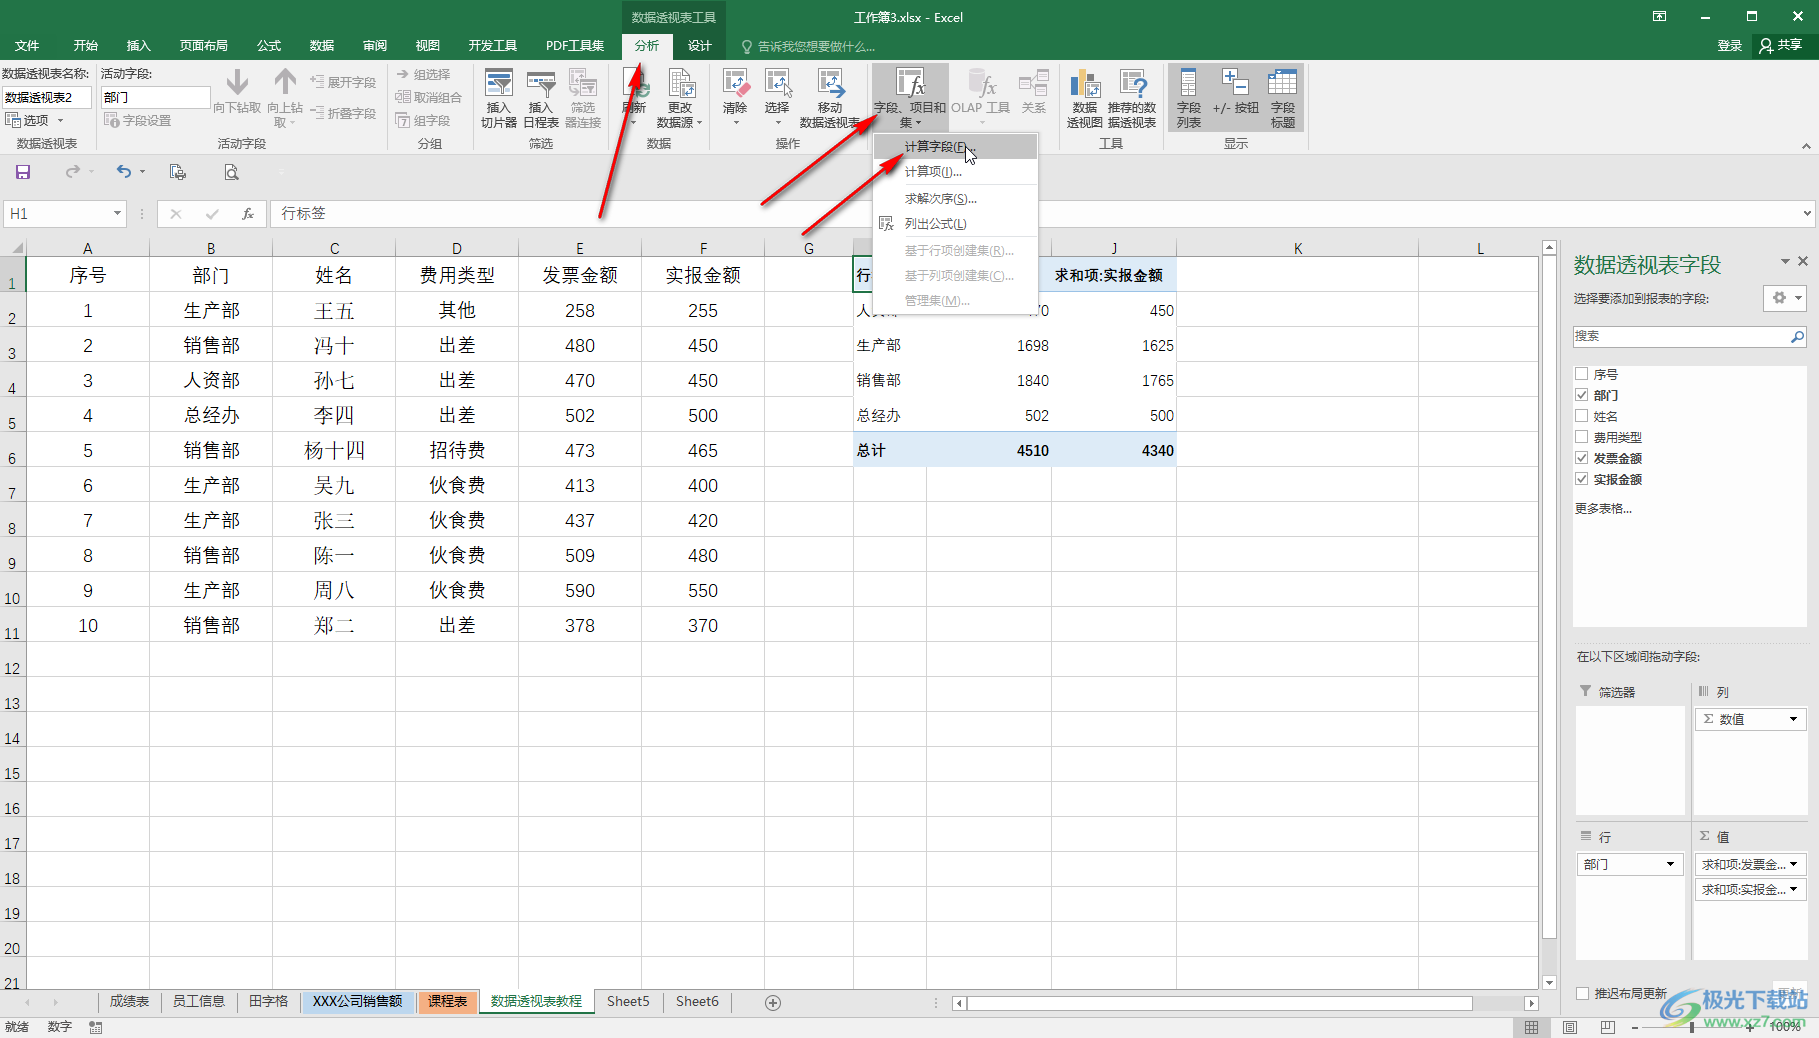Screen dimensions: 1819x1038
Task: Click the horizontal scrollbar track
Action: 1500,1003
